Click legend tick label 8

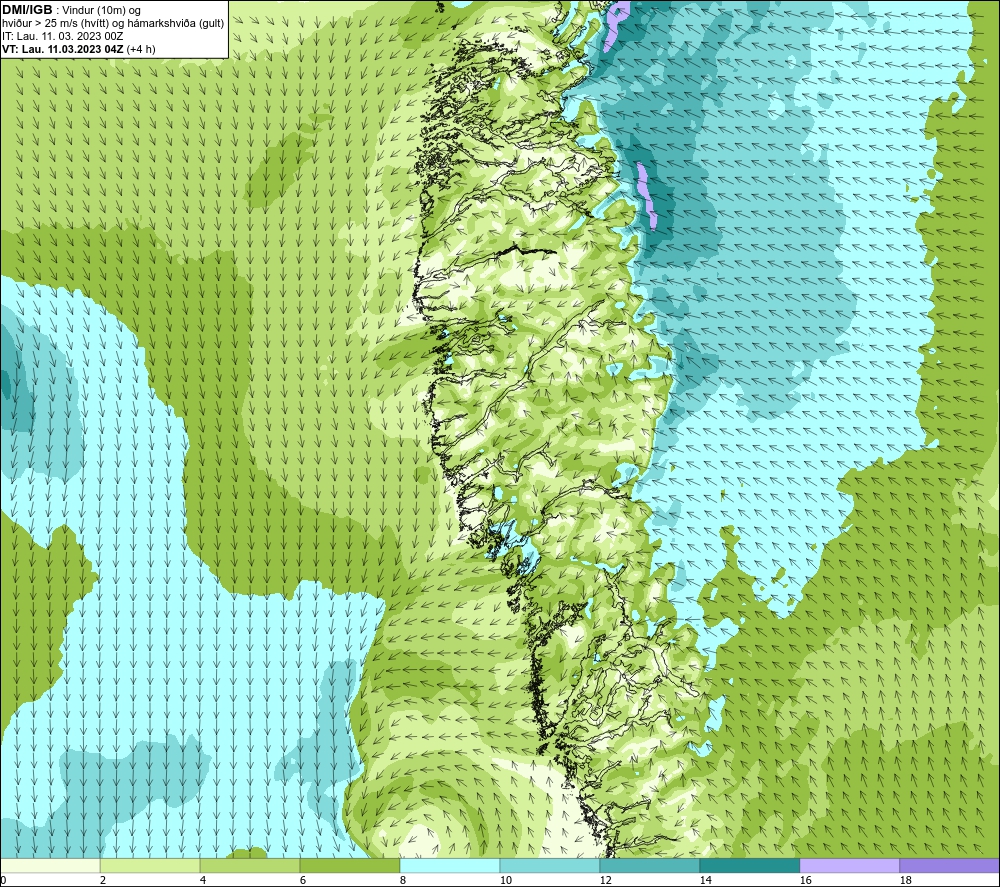point(403,881)
